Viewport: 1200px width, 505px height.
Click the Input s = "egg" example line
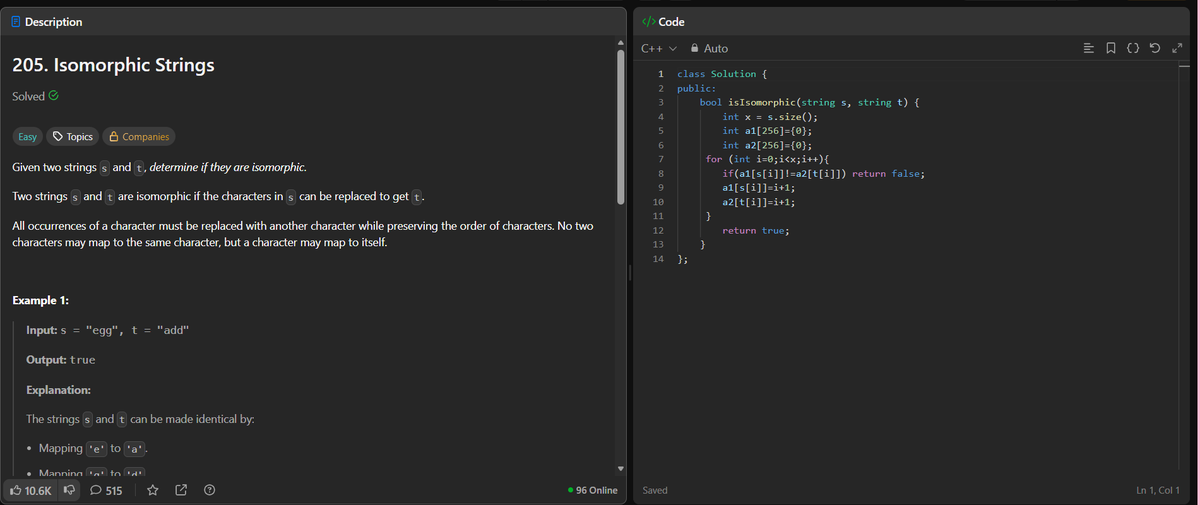[x=107, y=330]
